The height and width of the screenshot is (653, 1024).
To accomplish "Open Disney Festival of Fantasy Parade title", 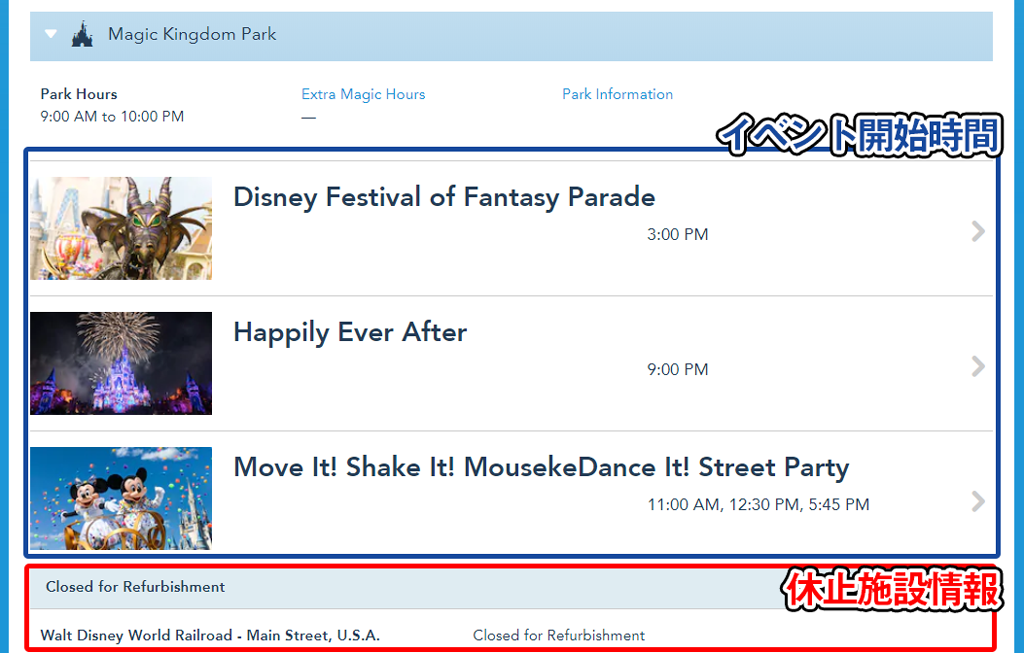I will [x=444, y=197].
